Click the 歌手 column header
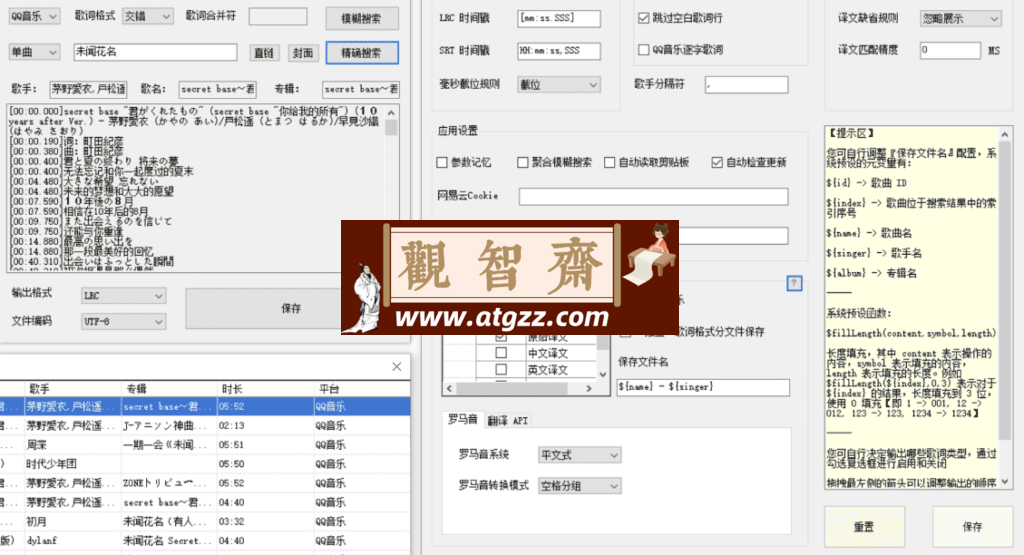The height and width of the screenshot is (555, 1024). point(72,388)
